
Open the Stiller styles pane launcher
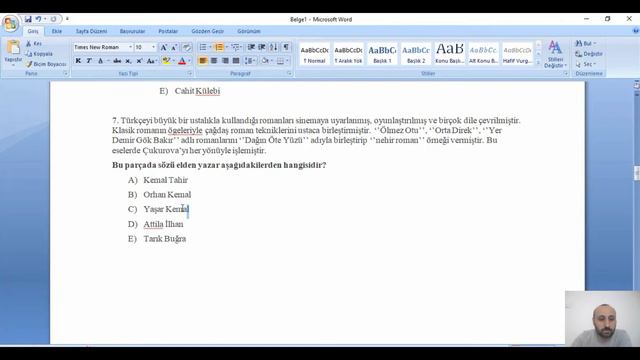click(566, 73)
